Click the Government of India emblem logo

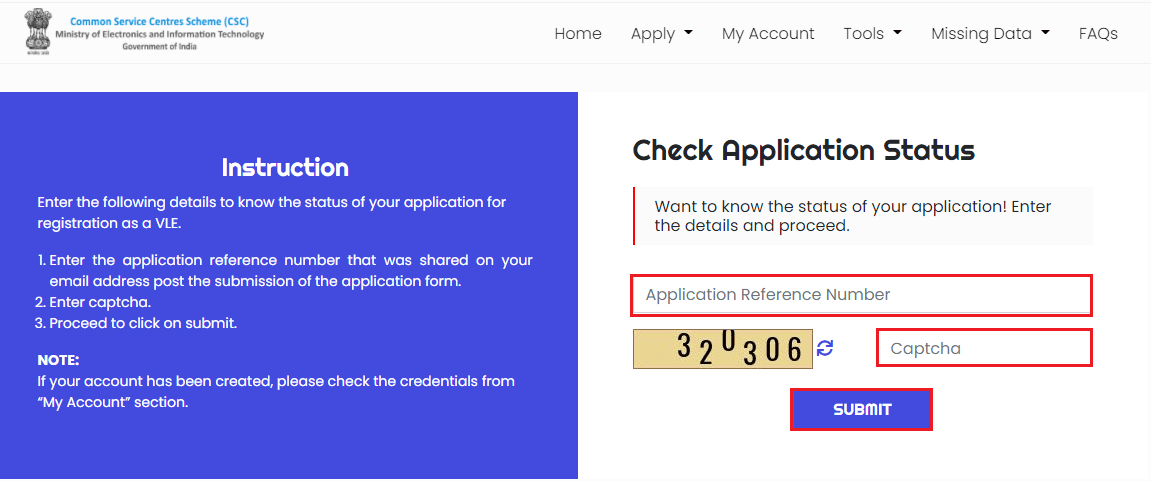36,32
